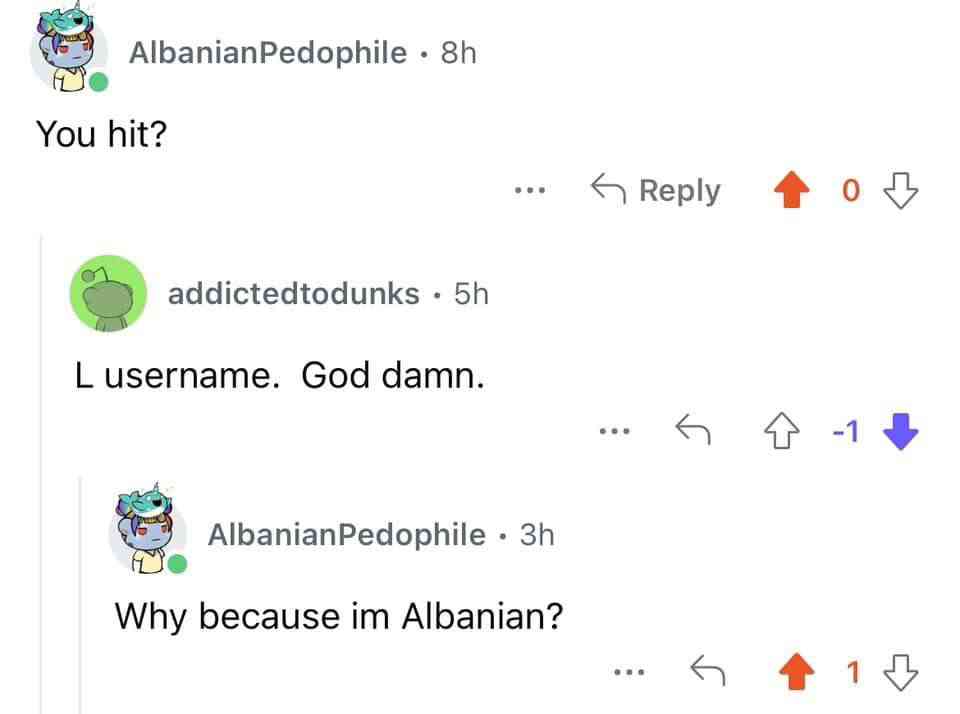This screenshot has width=960, height=714.
Task: Open username link on the 3h reply
Action: (x=347, y=535)
